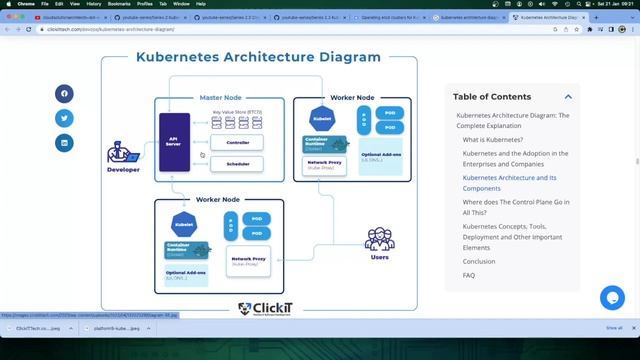
Task: Open the Chrome application menu
Action: pos(26,4)
